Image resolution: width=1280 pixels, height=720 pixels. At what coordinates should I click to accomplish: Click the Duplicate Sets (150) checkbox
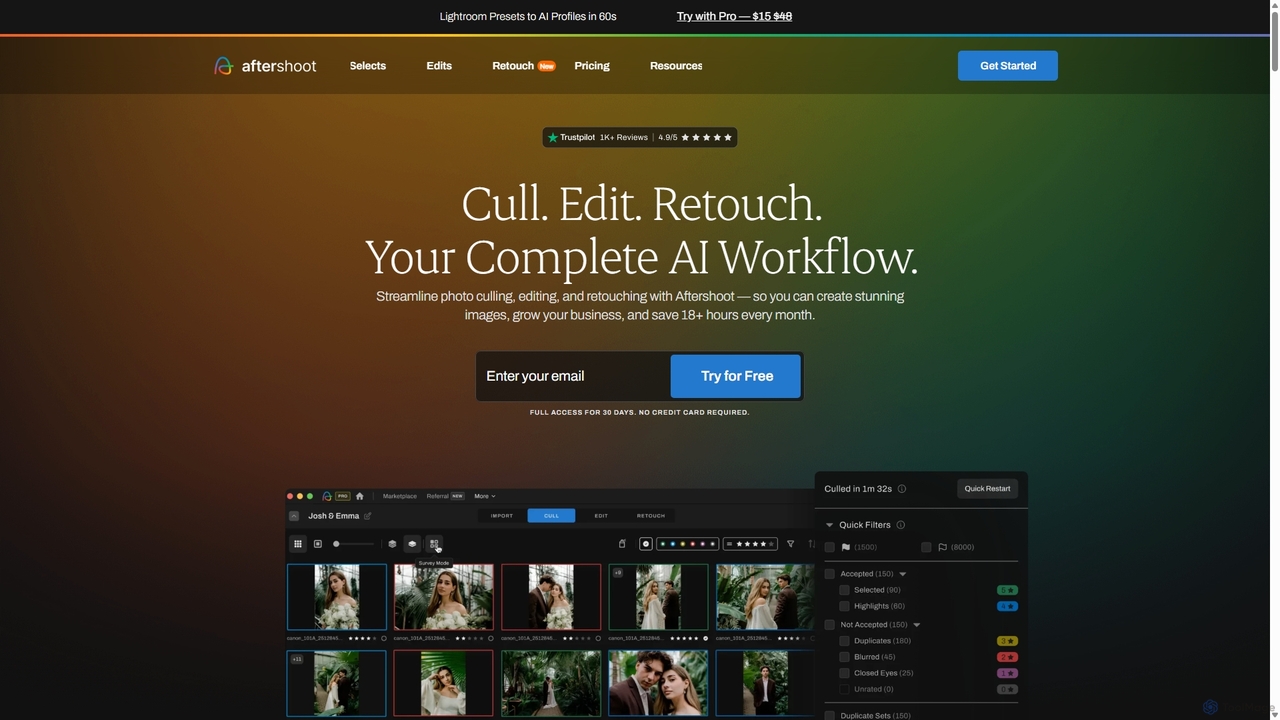pyautogui.click(x=830, y=716)
